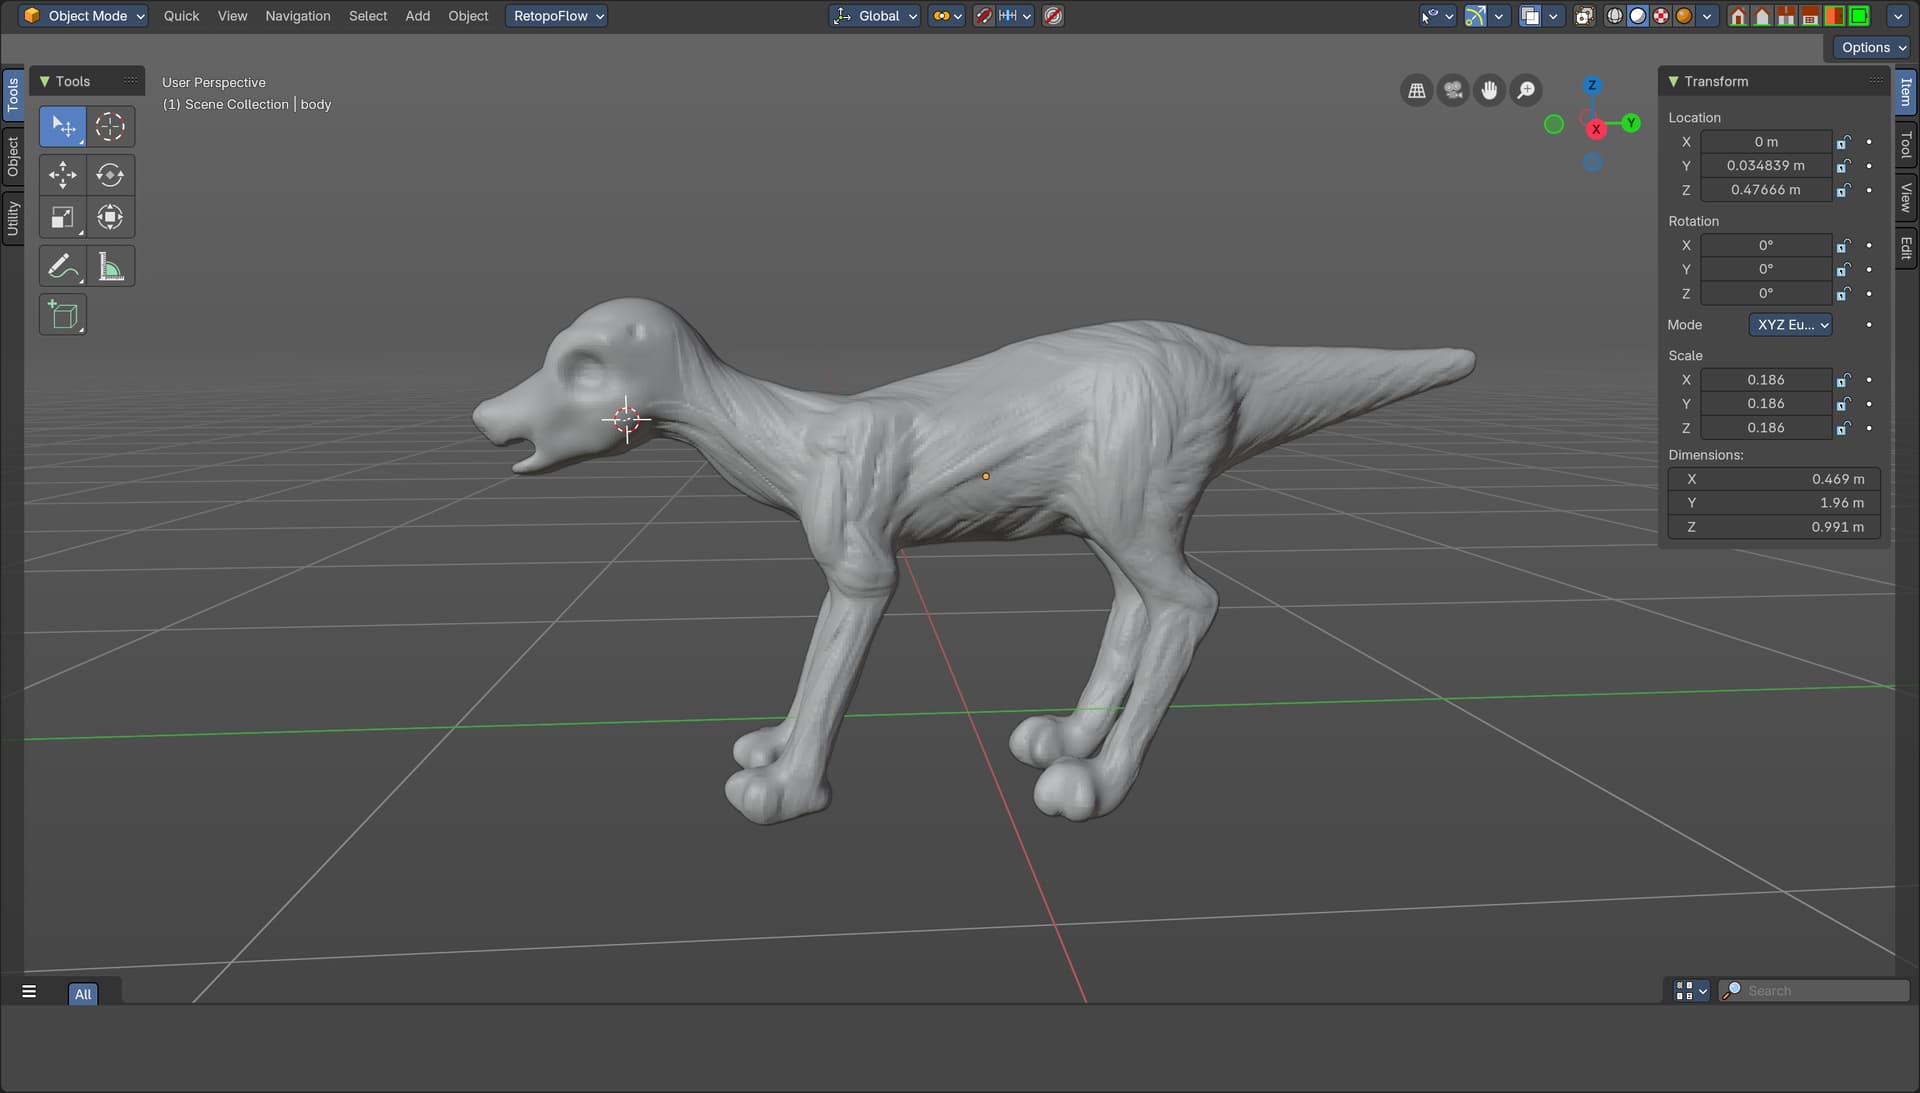
Task: Open the Navigation menu
Action: click(x=297, y=16)
